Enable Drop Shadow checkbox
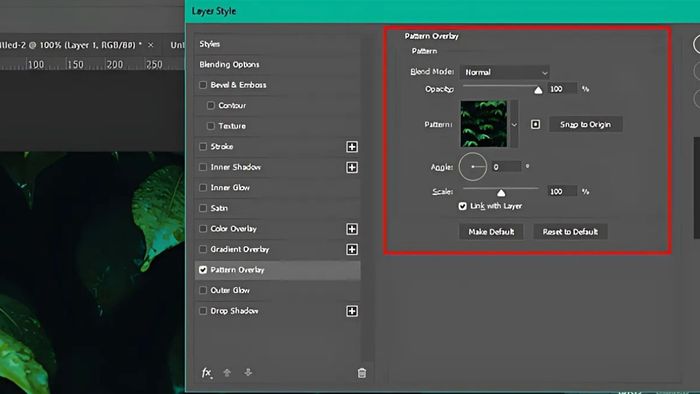 click(203, 311)
